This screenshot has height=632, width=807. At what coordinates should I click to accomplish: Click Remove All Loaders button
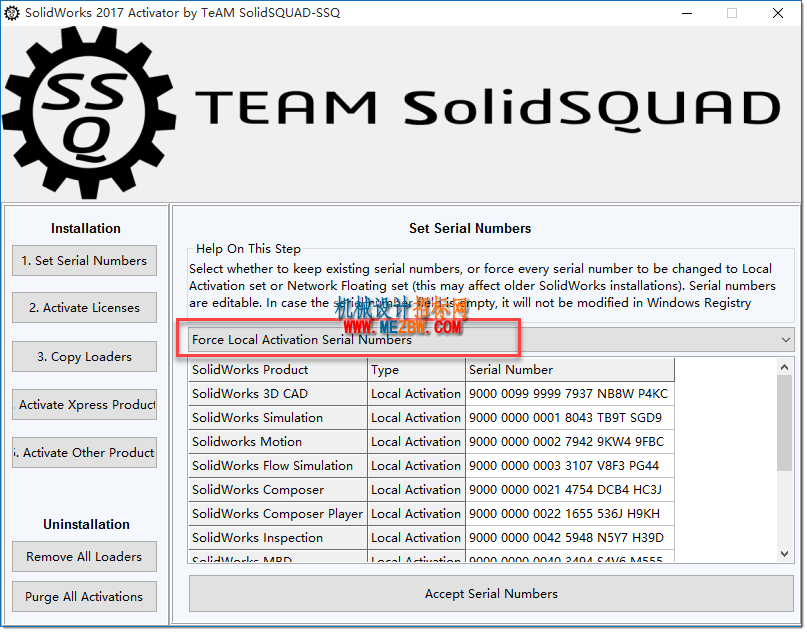[84, 557]
